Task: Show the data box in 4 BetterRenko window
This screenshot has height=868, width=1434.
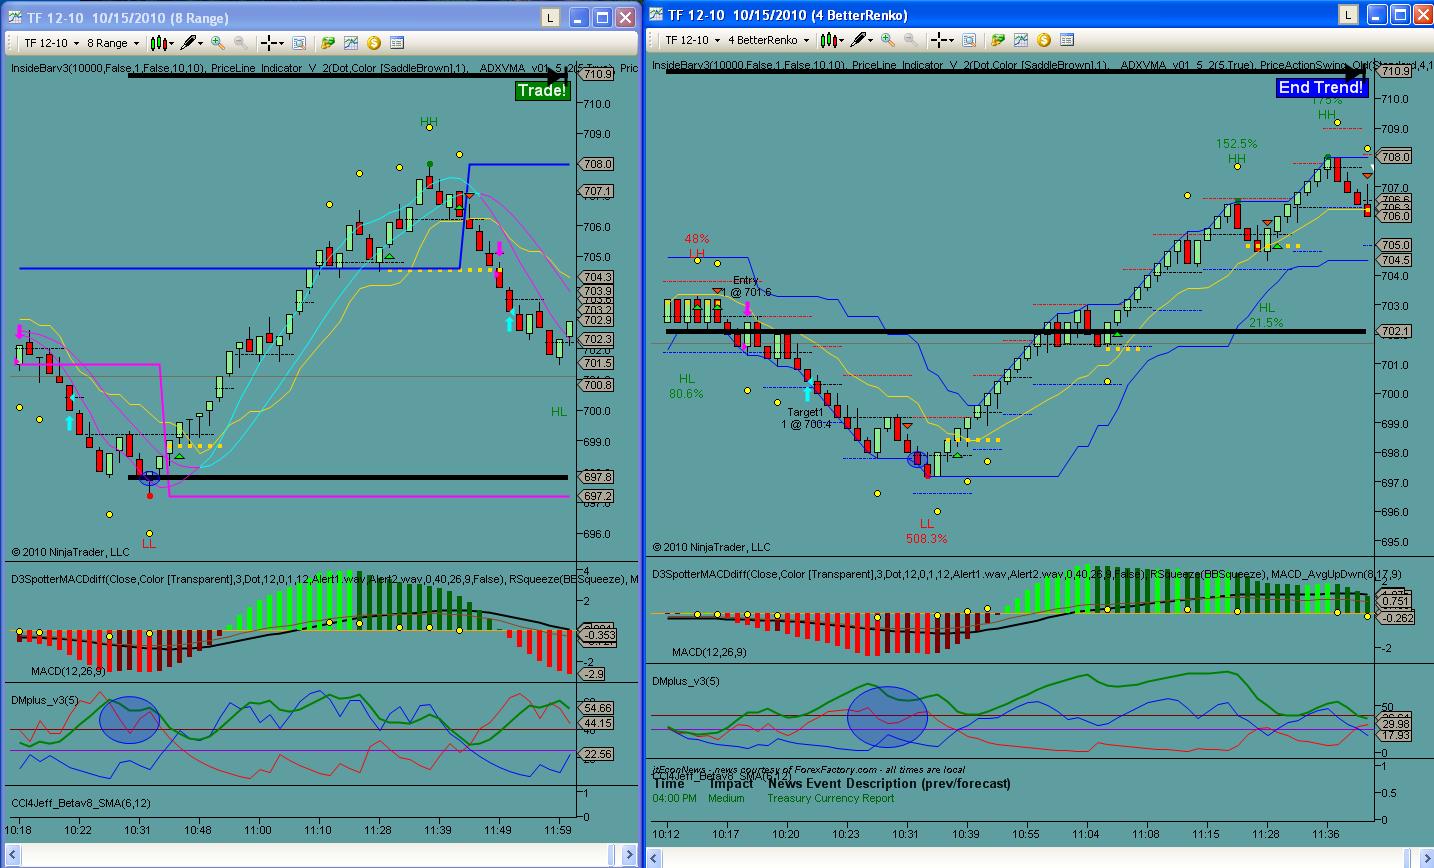Action: click(x=969, y=40)
